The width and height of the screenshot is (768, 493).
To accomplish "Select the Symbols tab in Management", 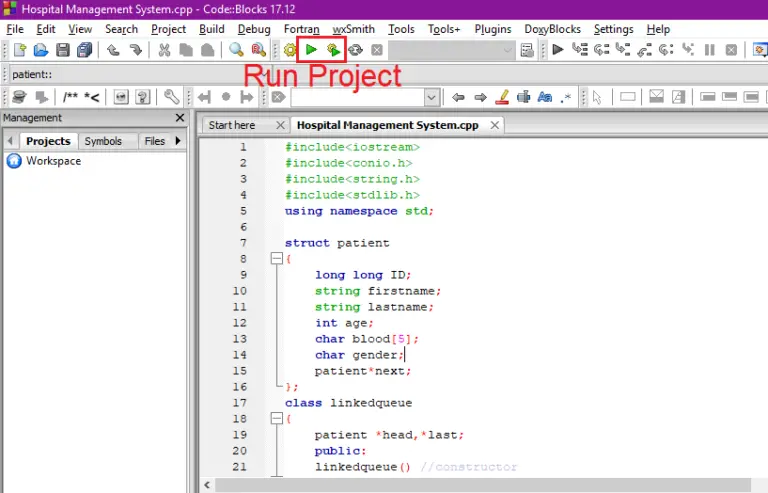I will 103,141.
